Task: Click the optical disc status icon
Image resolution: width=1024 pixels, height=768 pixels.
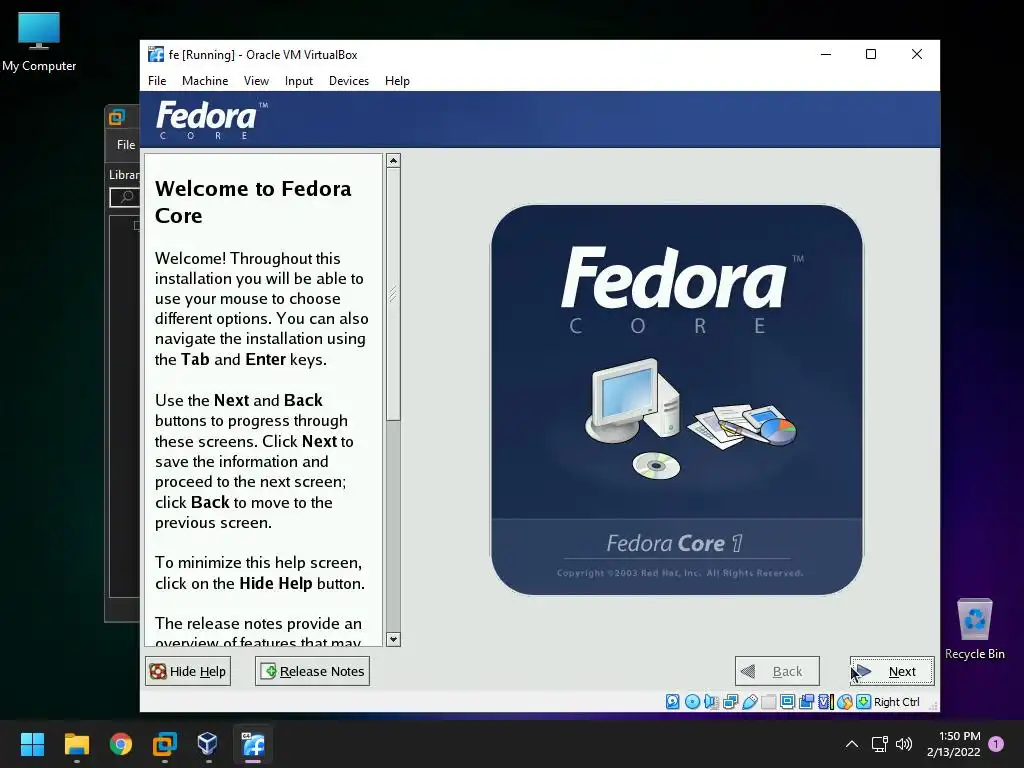Action: 692,702
